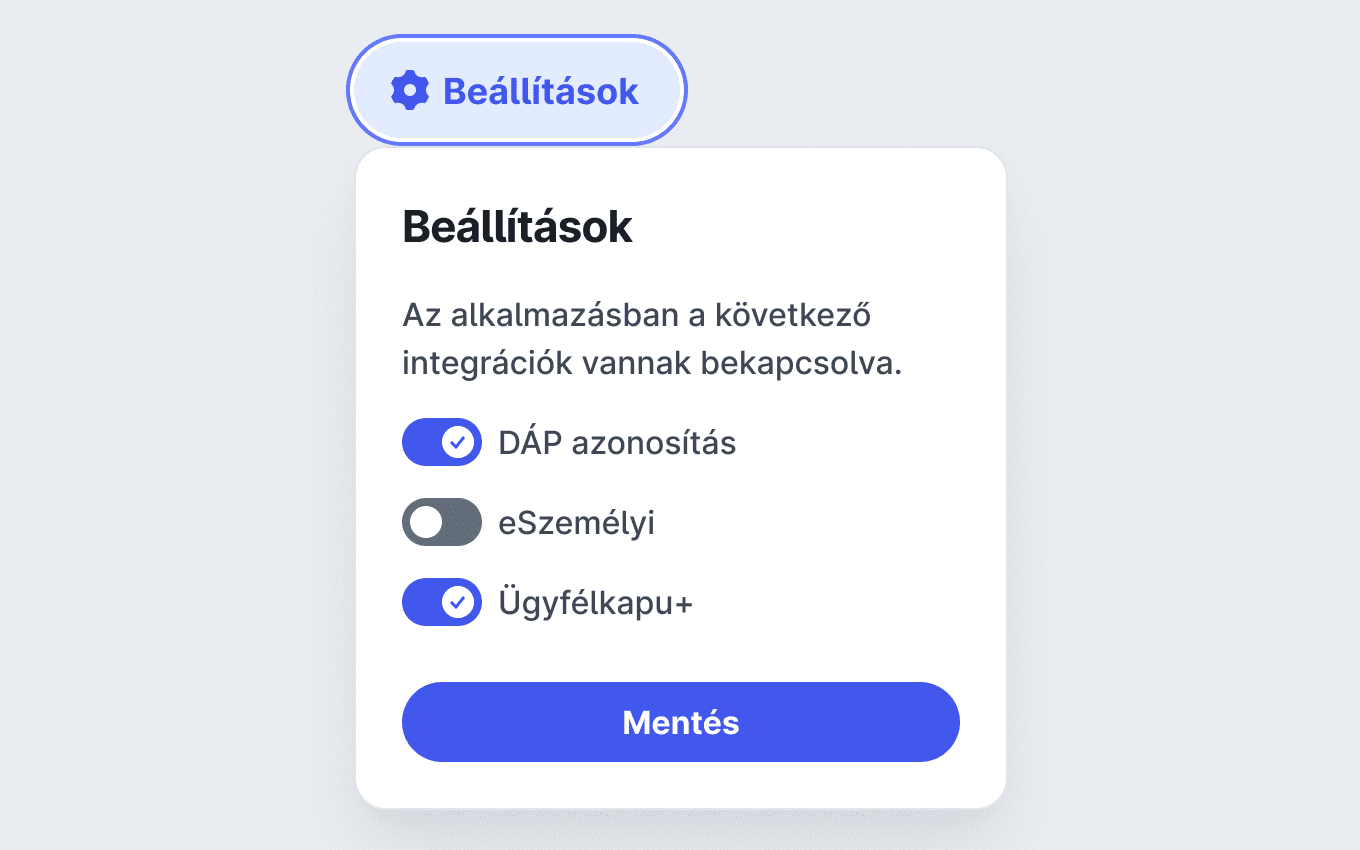Image resolution: width=1360 pixels, height=850 pixels.
Task: Click the Beállítások text on the pill button
Action: pyautogui.click(x=541, y=91)
